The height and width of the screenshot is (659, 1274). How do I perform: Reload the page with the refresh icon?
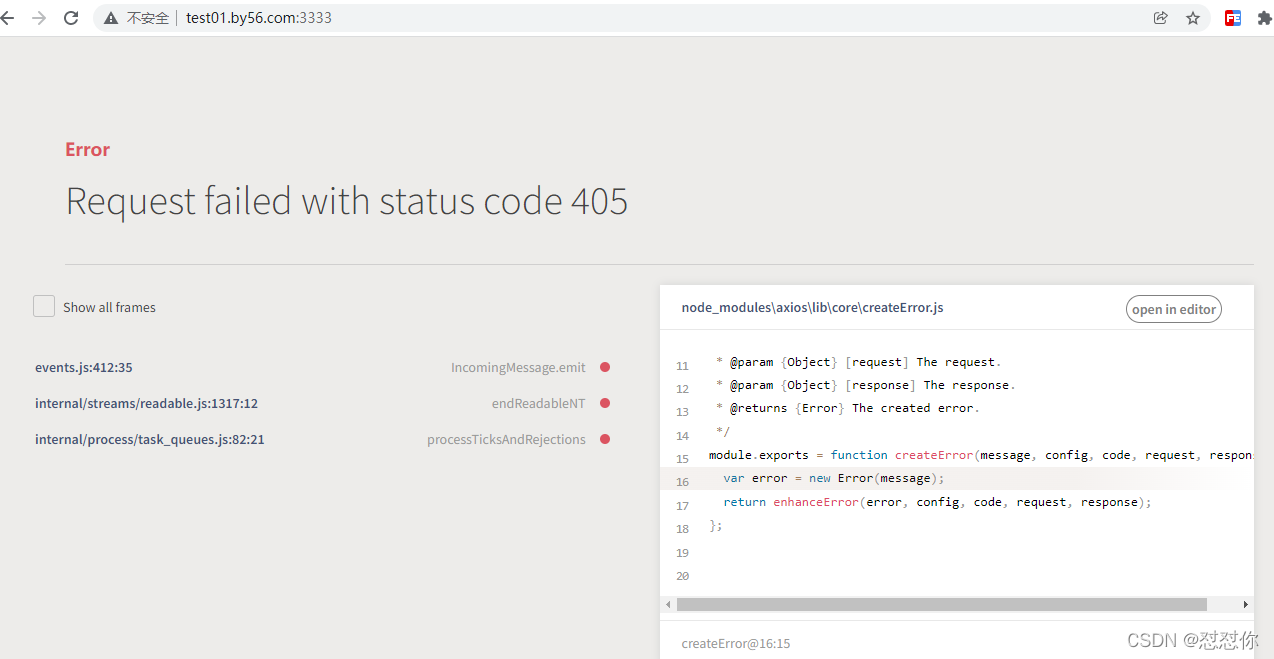71,18
